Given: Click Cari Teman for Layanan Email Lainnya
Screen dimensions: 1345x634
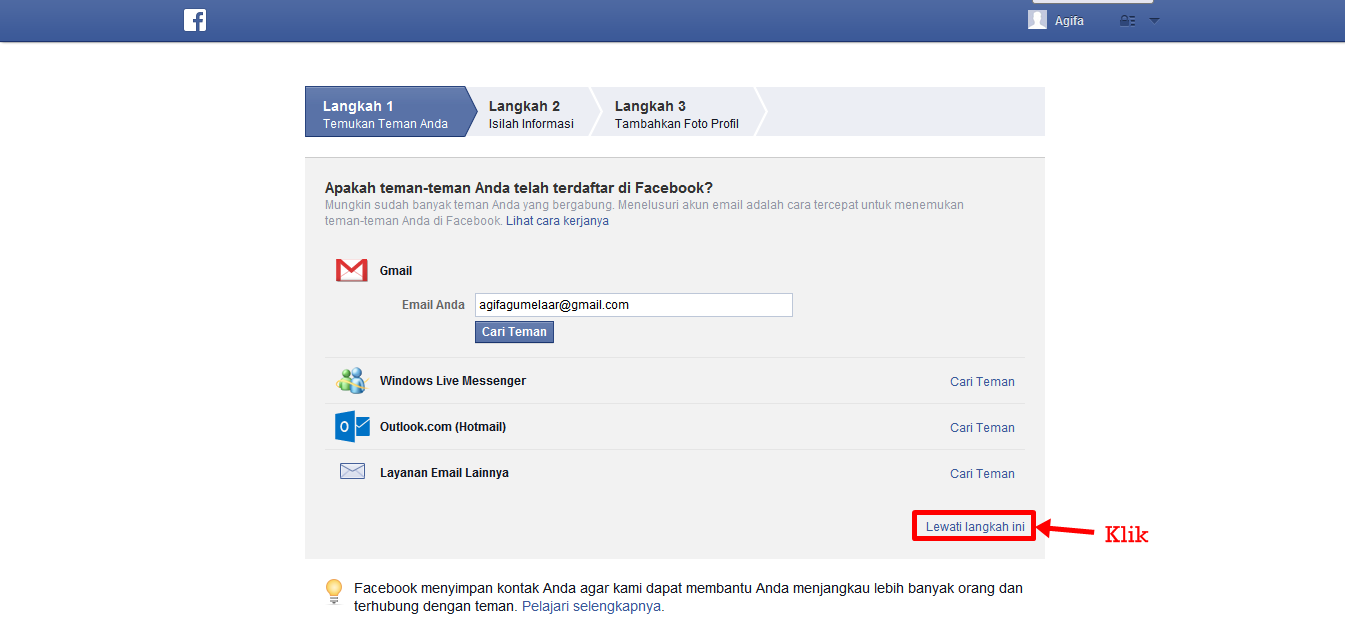Looking at the screenshot, I should pos(982,473).
